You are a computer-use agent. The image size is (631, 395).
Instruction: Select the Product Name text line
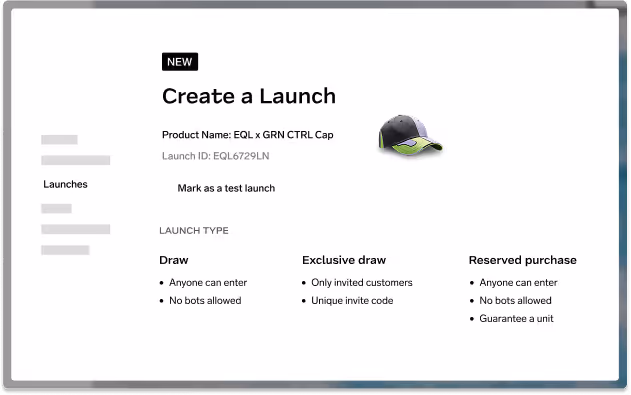[247, 135]
